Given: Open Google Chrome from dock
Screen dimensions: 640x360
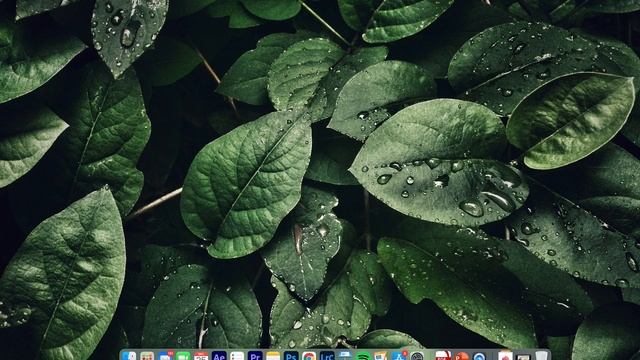Looking at the screenshot, I should (x=309, y=356).
